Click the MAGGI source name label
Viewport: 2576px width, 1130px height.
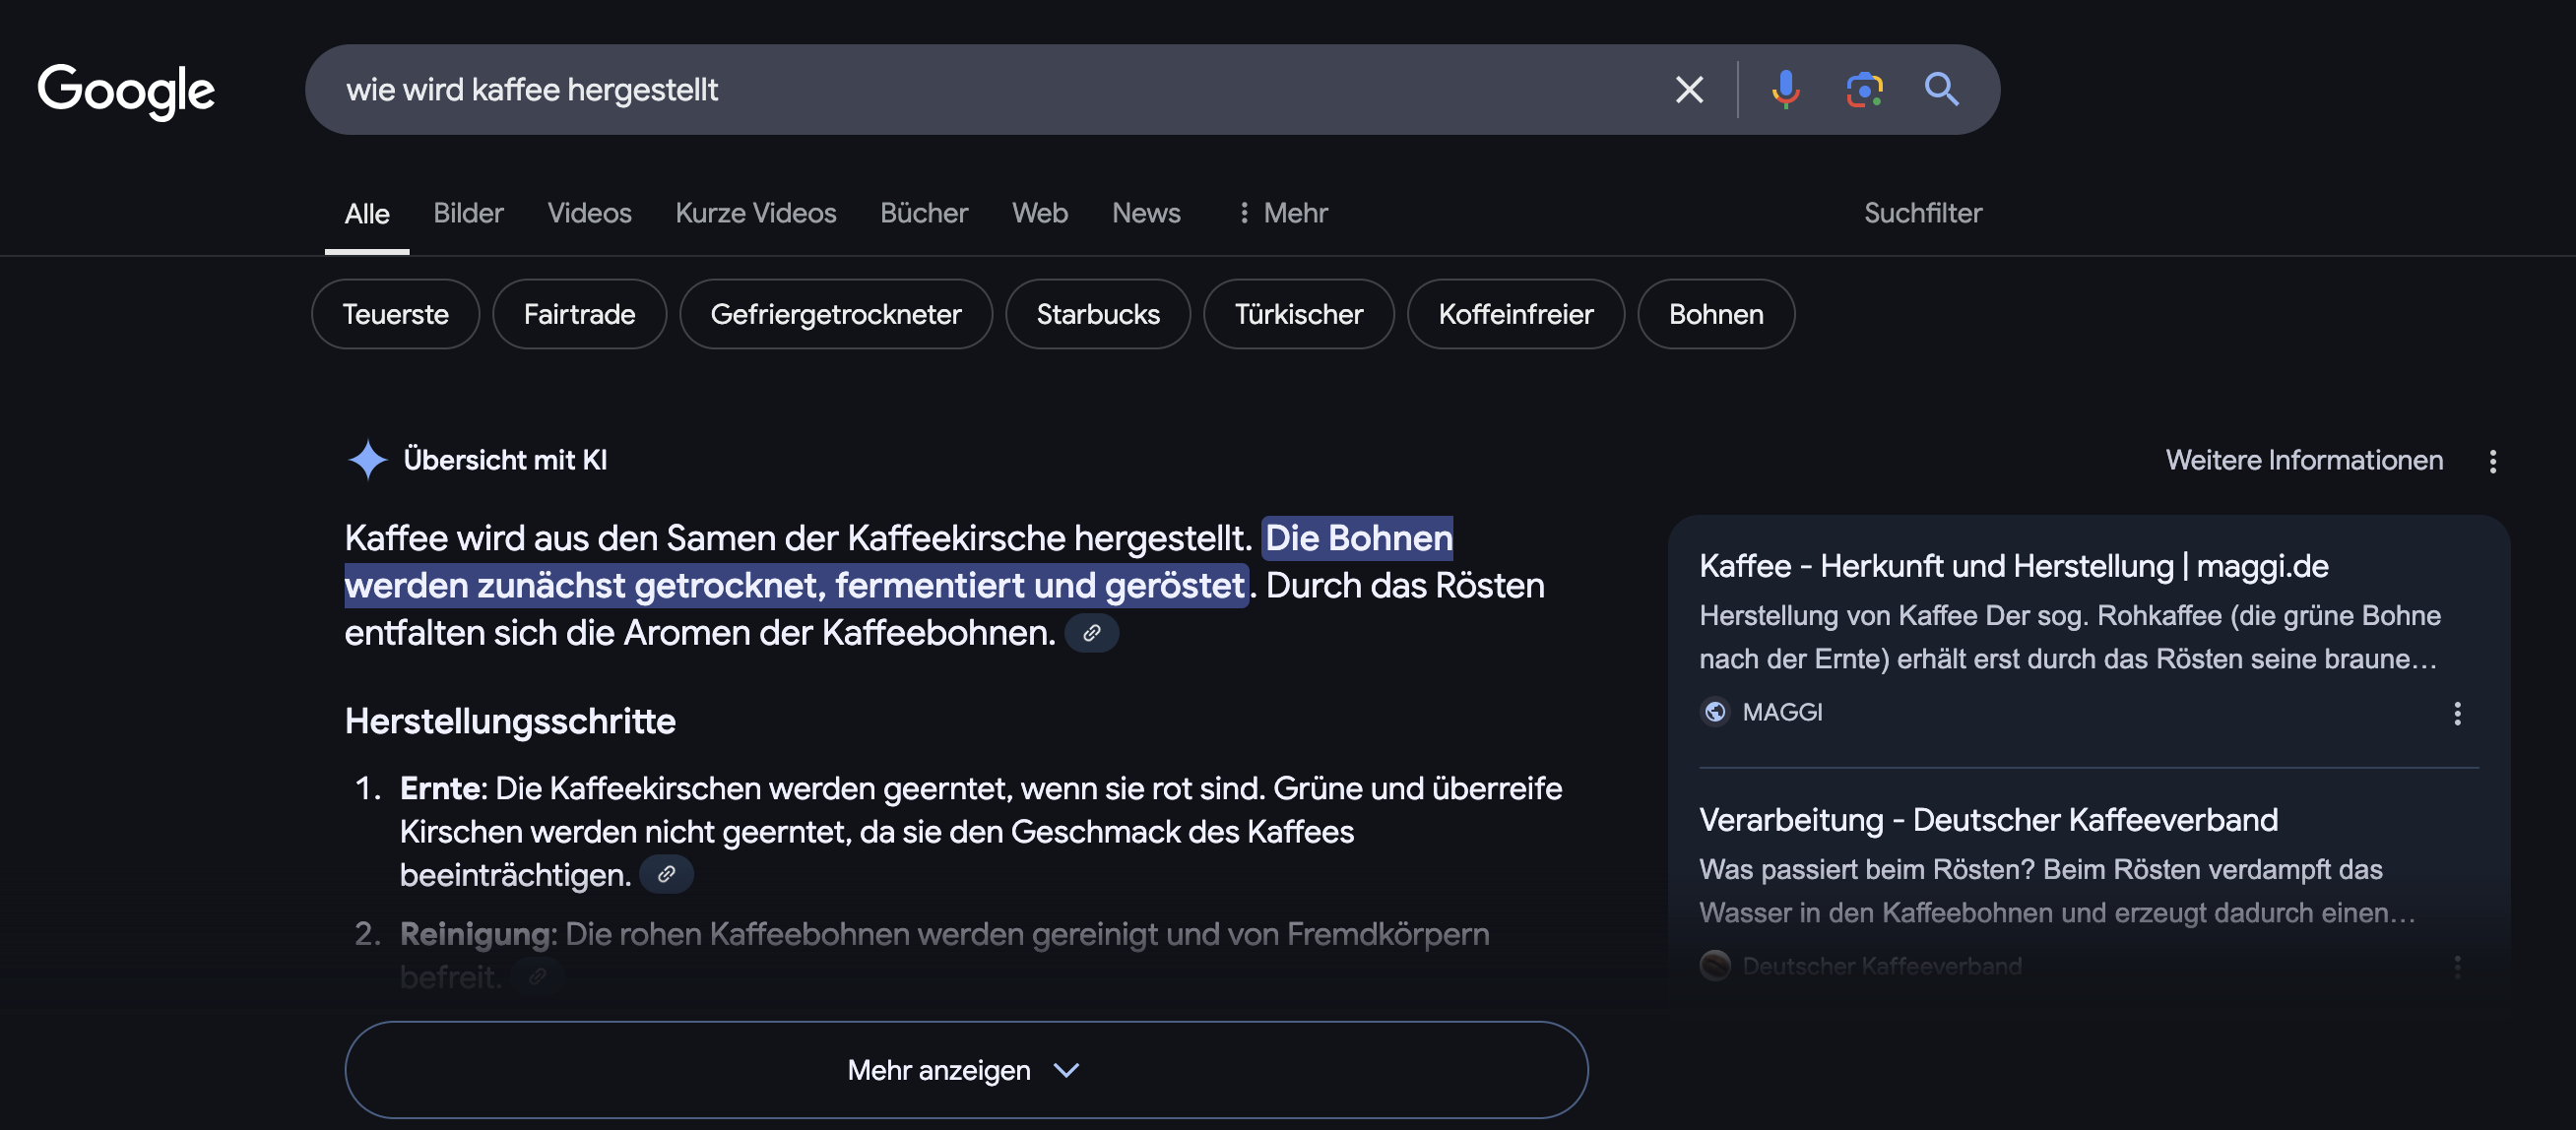tap(1782, 712)
